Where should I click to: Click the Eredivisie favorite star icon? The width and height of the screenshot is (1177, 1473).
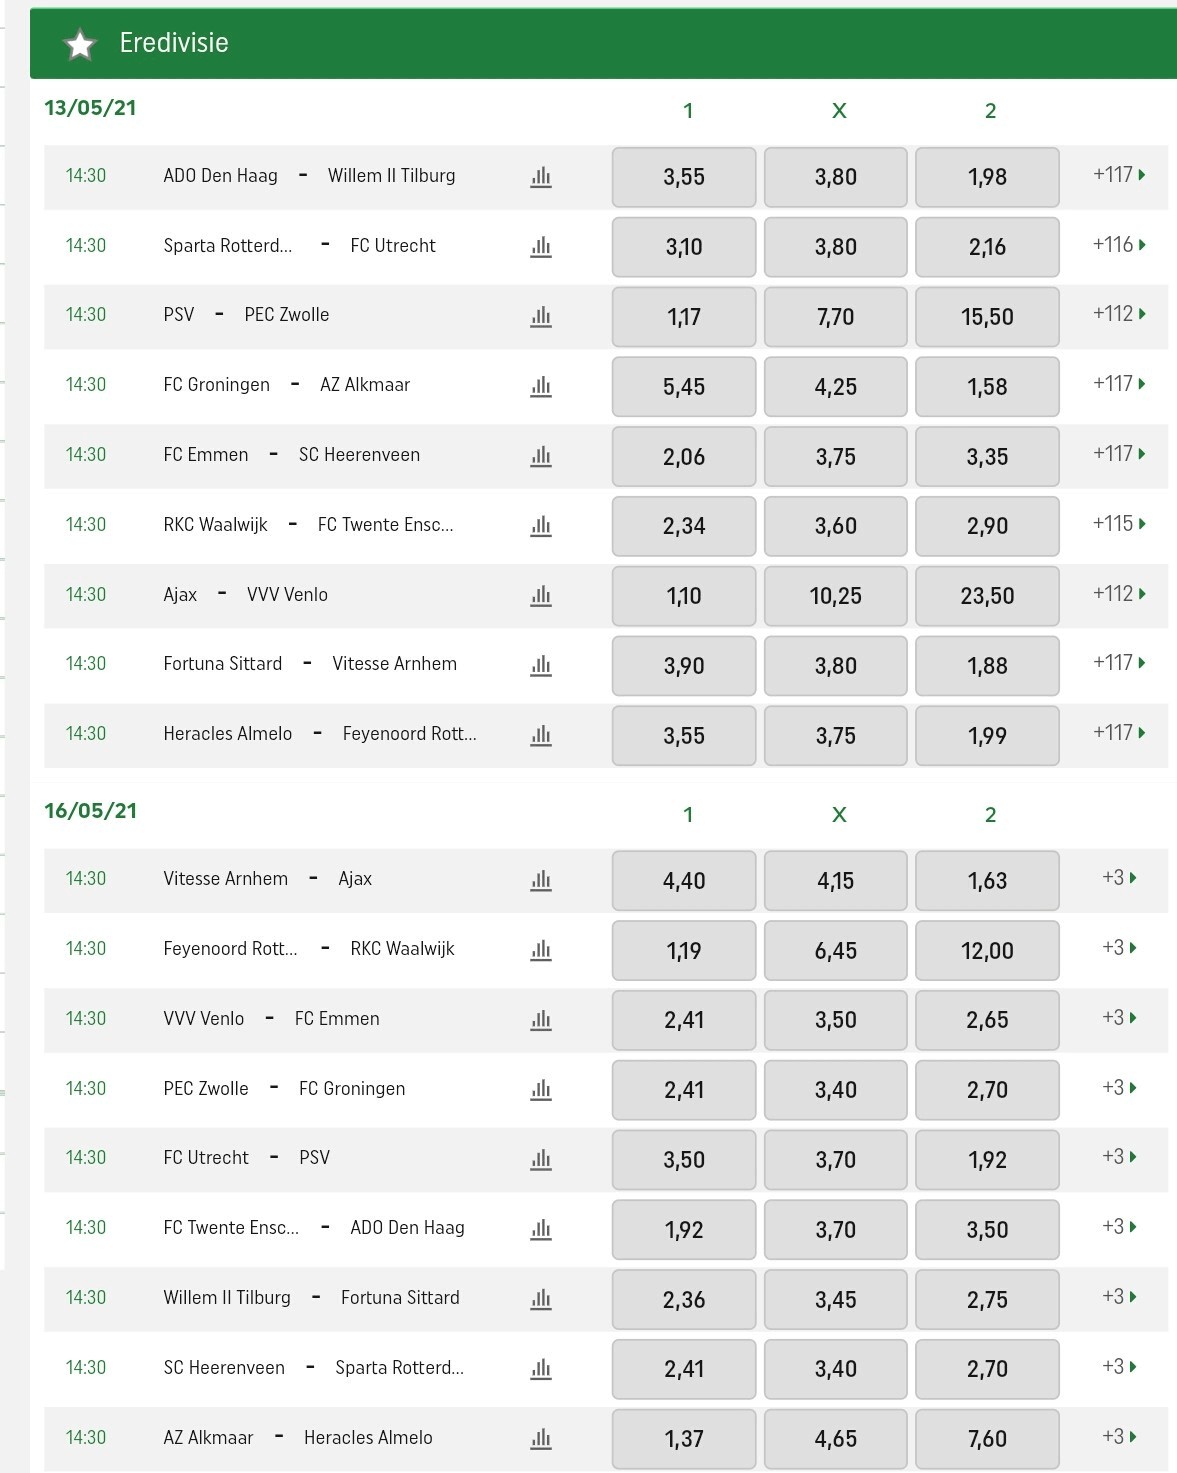(x=79, y=44)
